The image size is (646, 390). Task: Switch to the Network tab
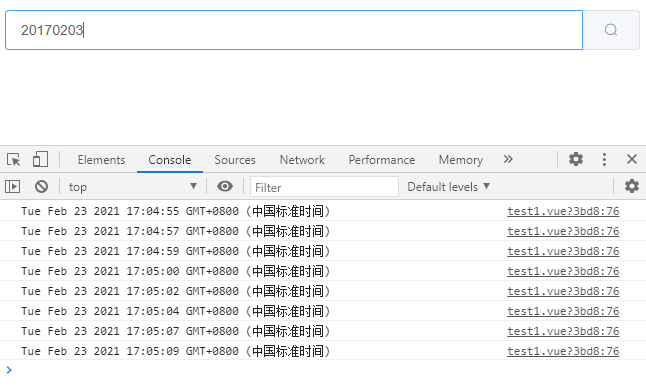point(302,159)
